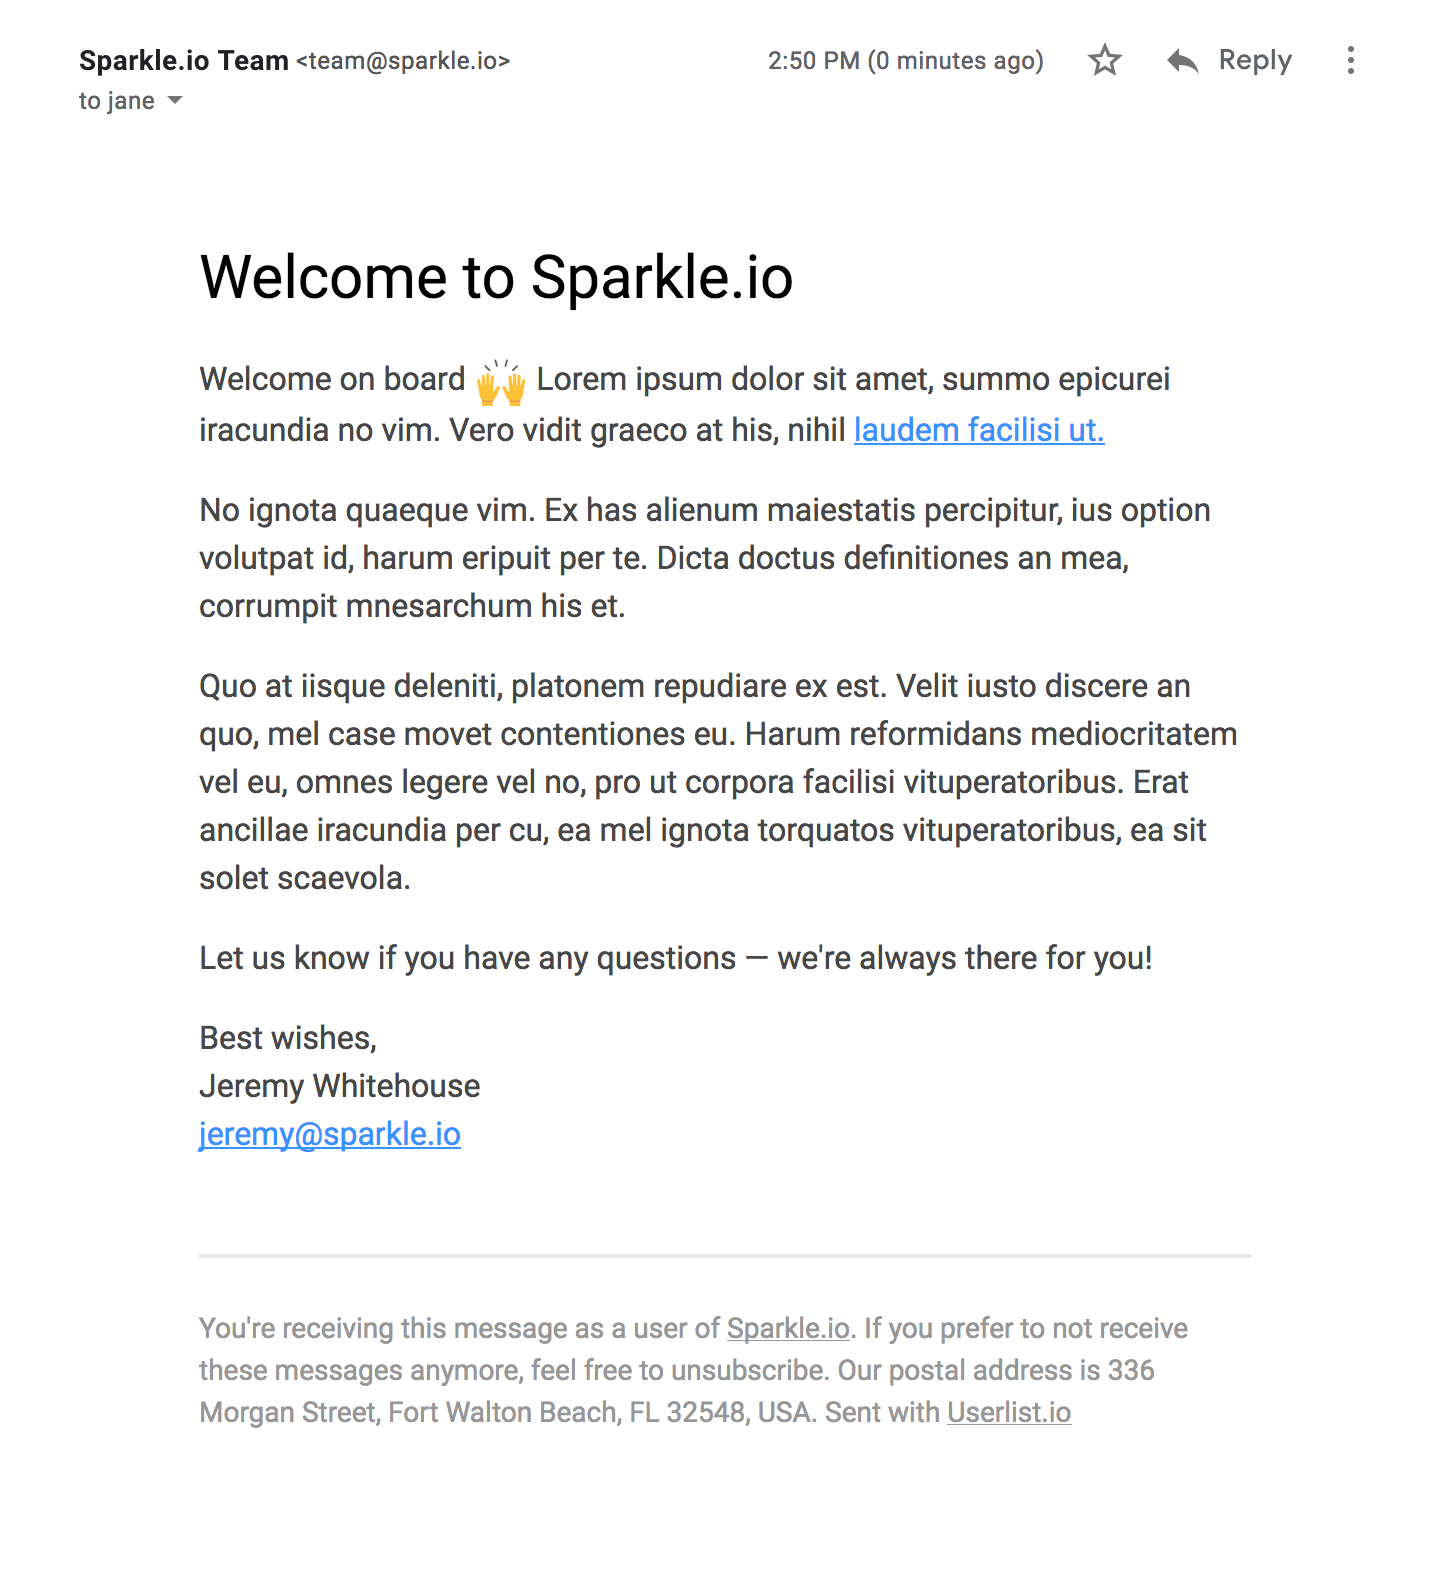Expand recipient details arrow next to "to jane"
The height and width of the screenshot is (1594, 1450).
[175, 100]
